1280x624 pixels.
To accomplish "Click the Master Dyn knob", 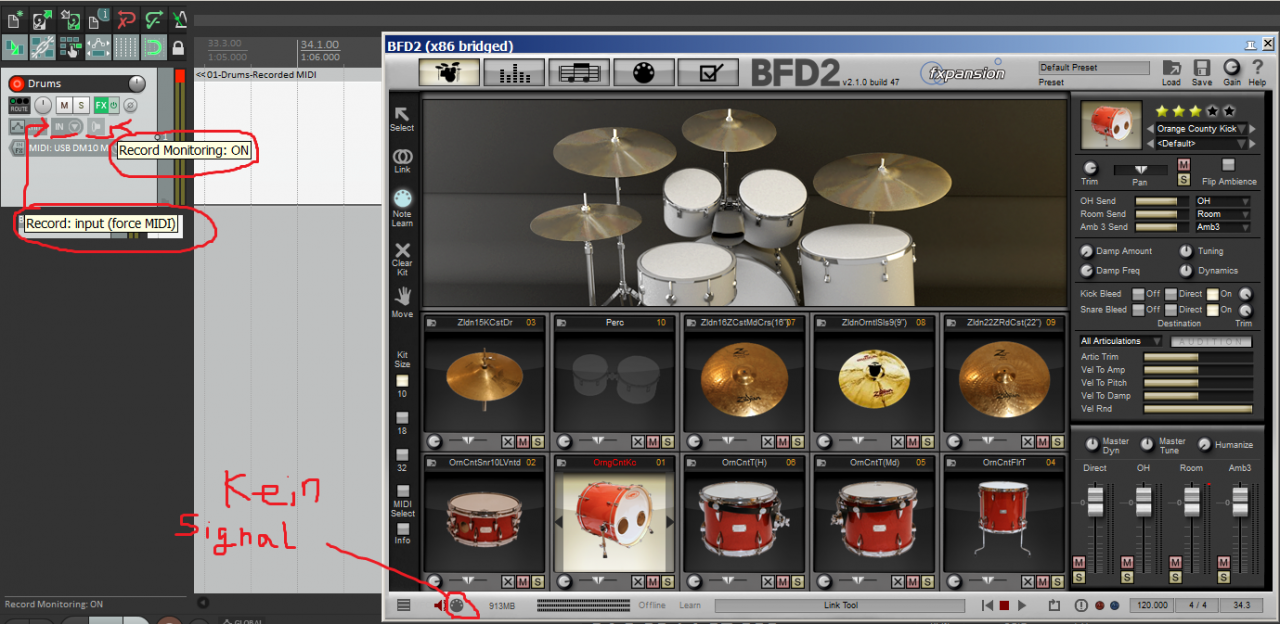I will (1092, 445).
